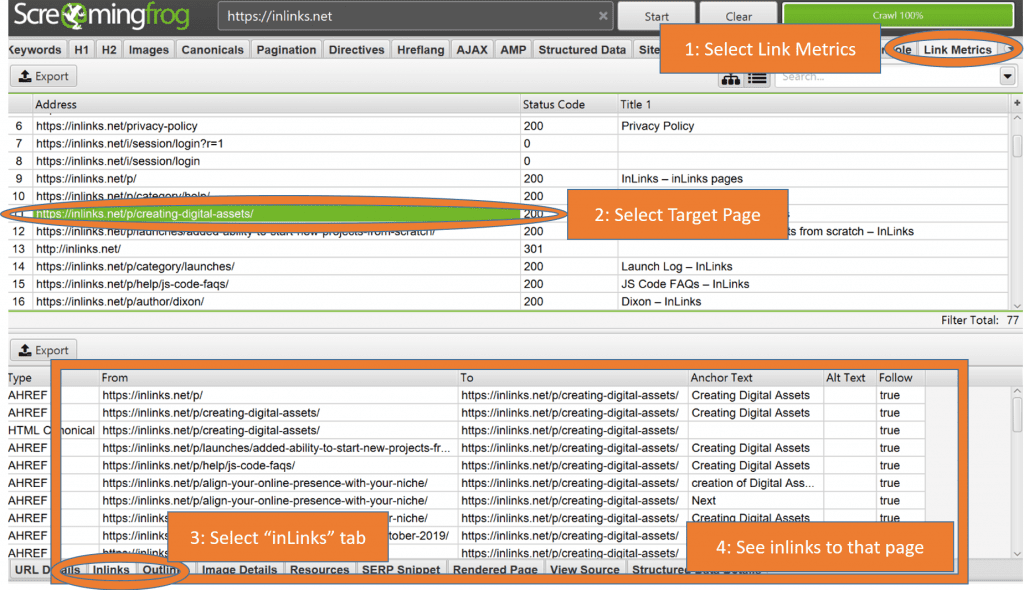Open the Image Details bottom tab
This screenshot has height=590, width=1024.
[239, 570]
